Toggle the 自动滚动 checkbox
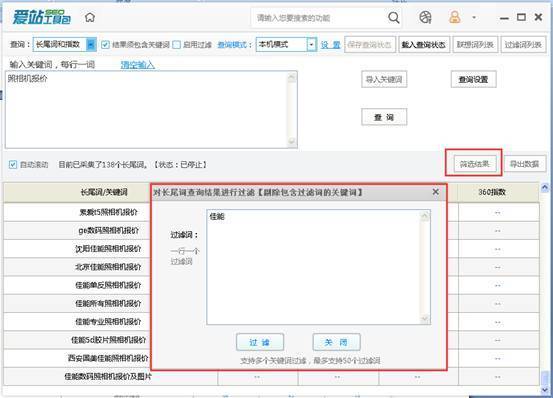553x398 pixels. [x=13, y=164]
